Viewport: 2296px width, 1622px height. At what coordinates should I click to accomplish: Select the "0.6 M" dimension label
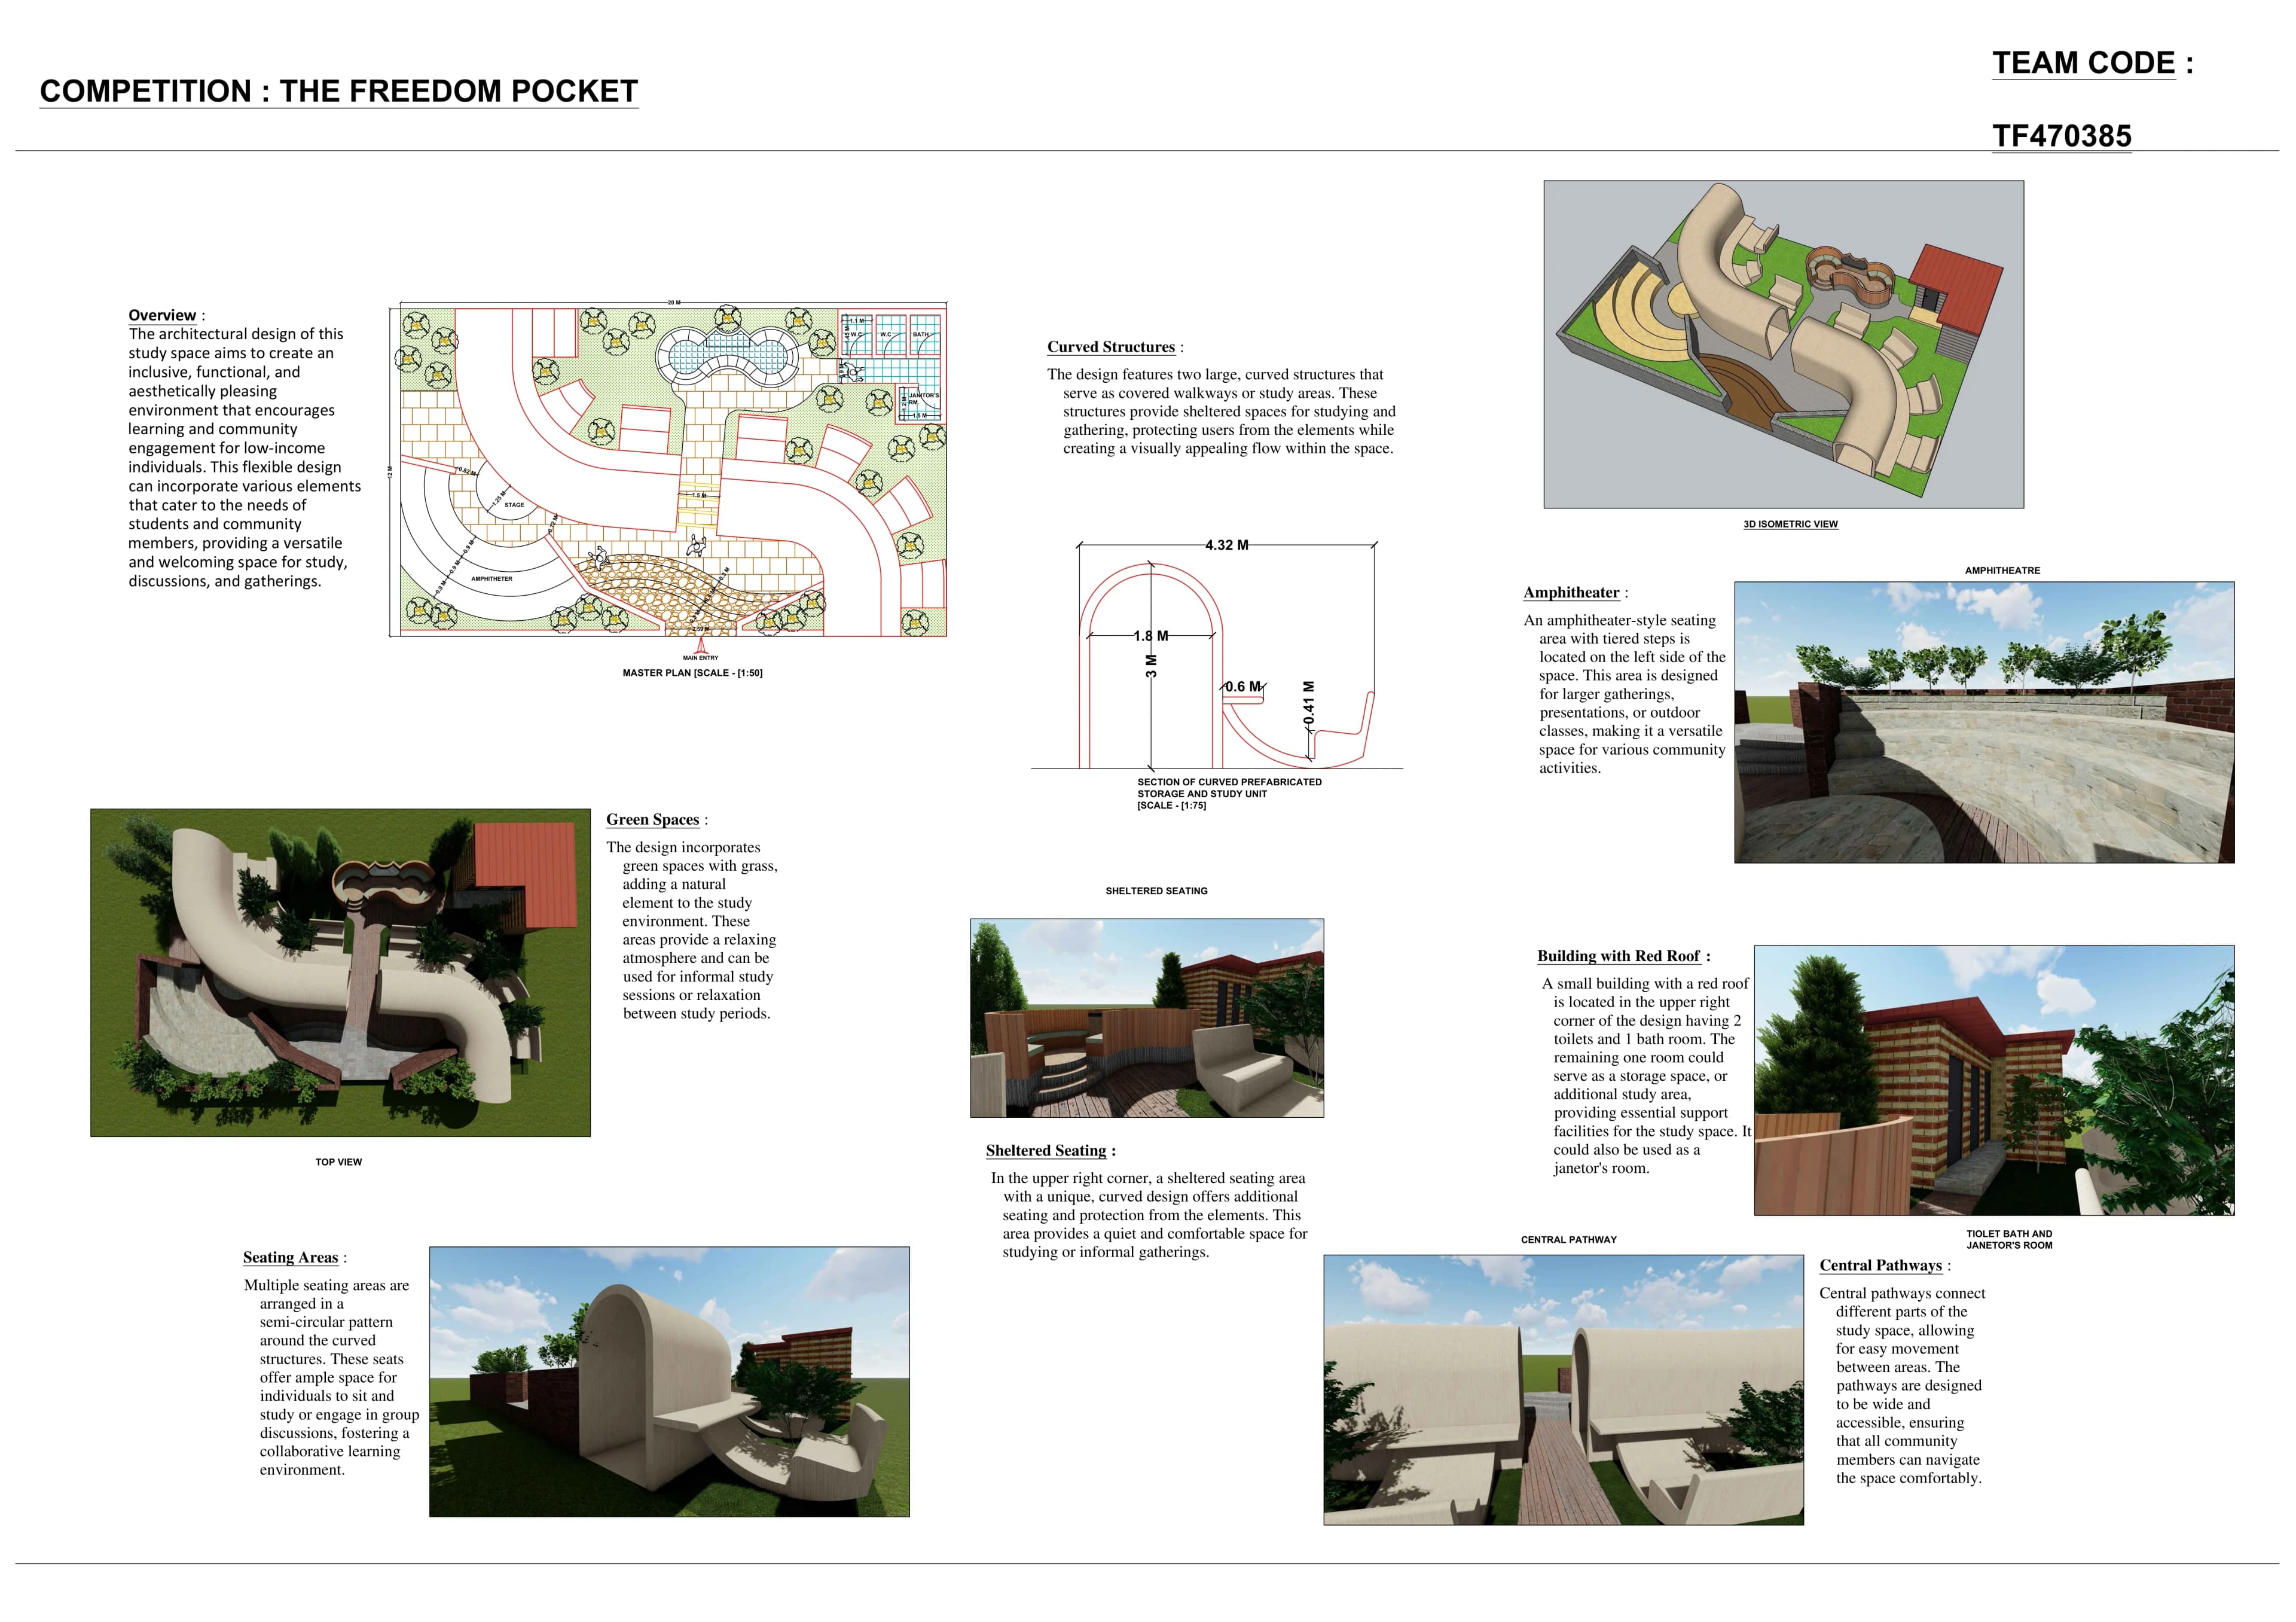(x=1243, y=687)
